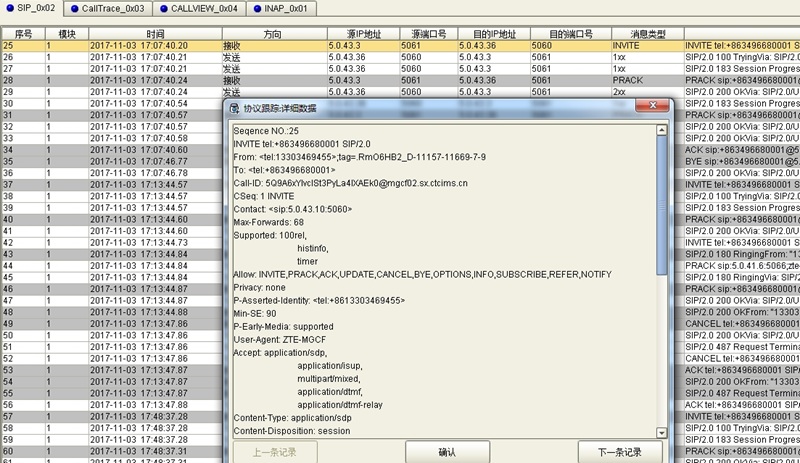
Task: Switch to the SIP_0x02 tab
Action: point(32,8)
